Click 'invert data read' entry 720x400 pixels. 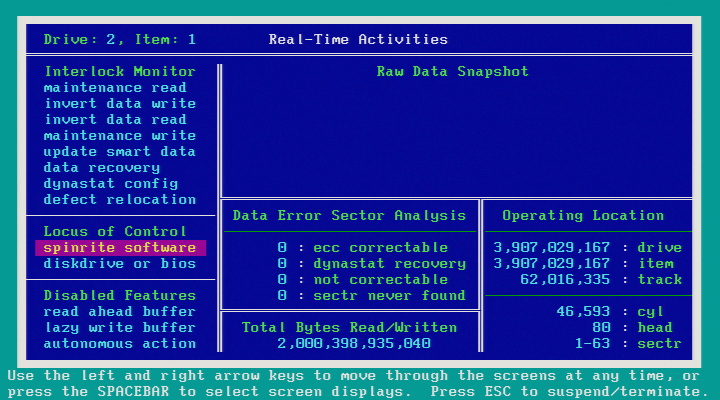[115, 120]
